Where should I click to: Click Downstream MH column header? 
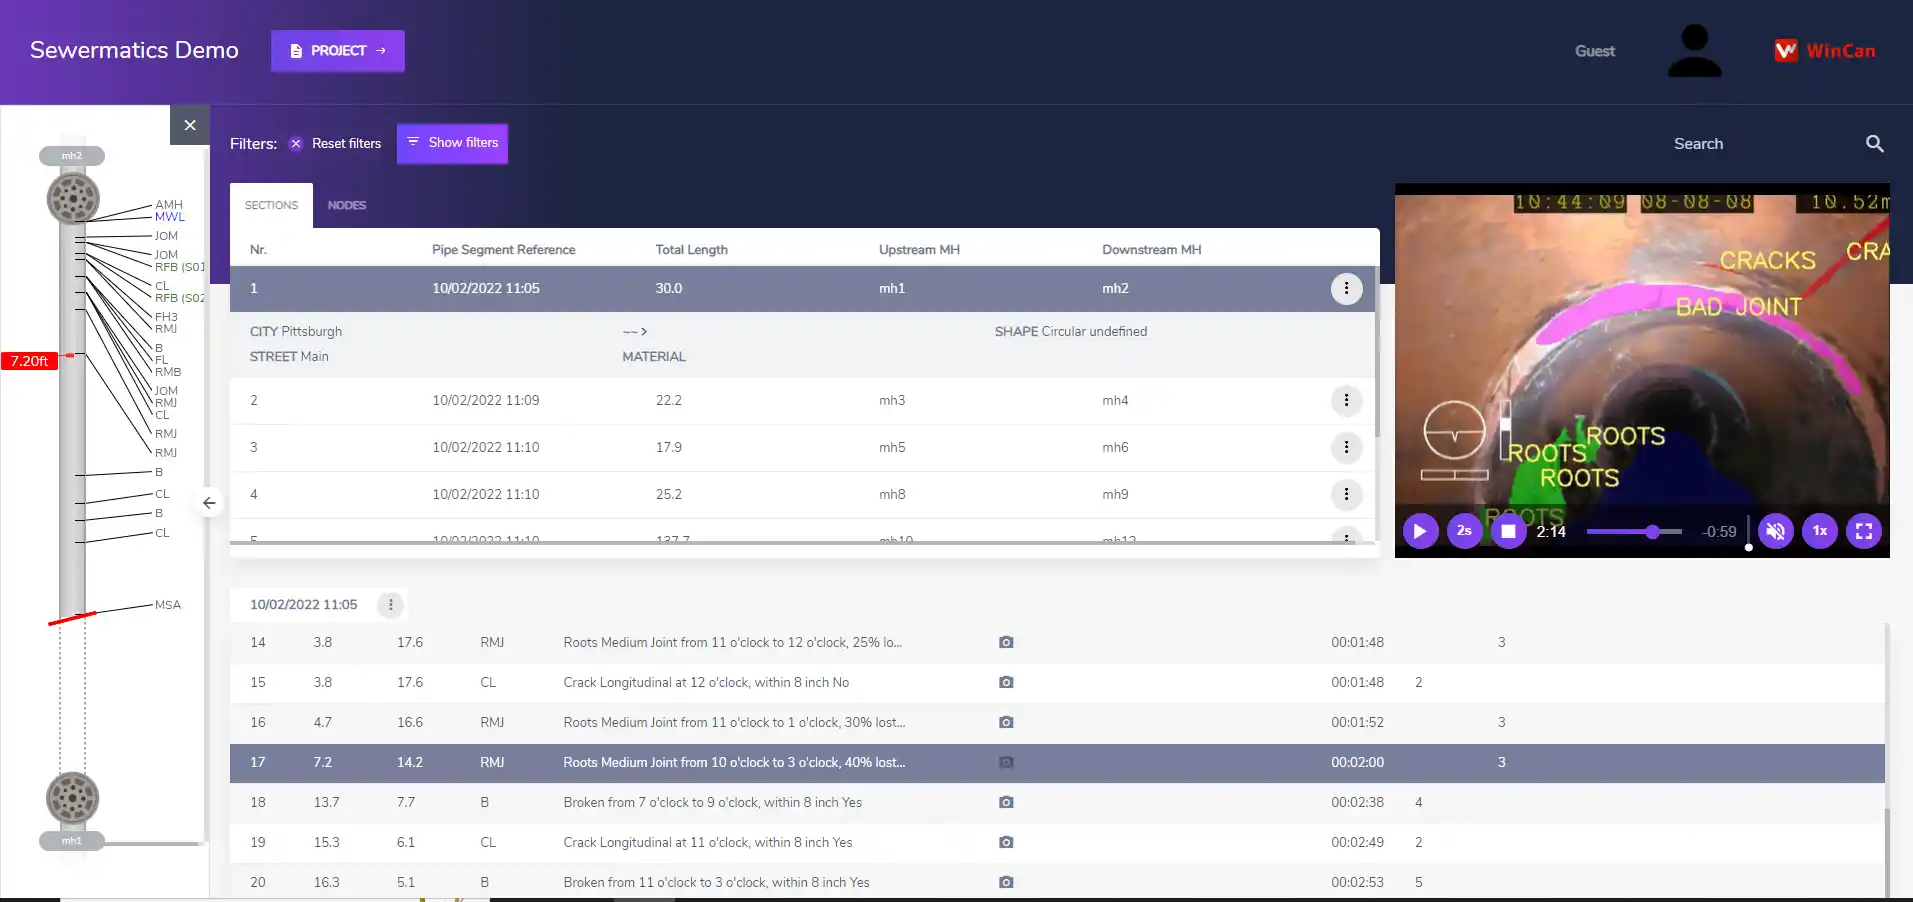pyautogui.click(x=1151, y=250)
